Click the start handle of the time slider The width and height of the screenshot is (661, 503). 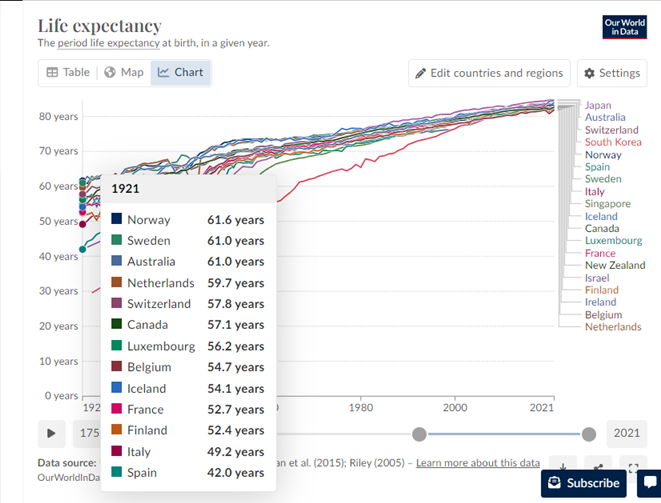(419, 433)
